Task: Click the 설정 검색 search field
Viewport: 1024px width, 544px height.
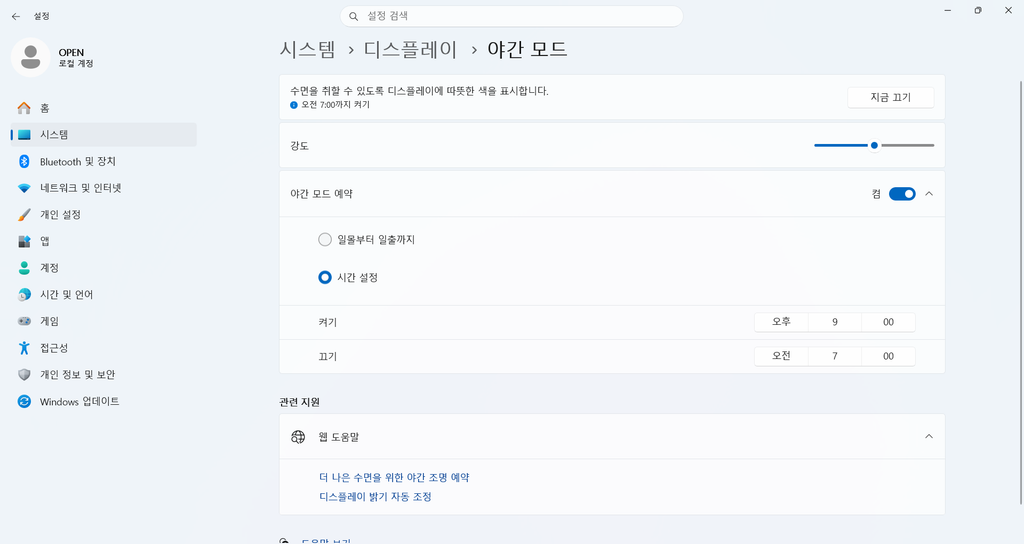Action: 511,16
